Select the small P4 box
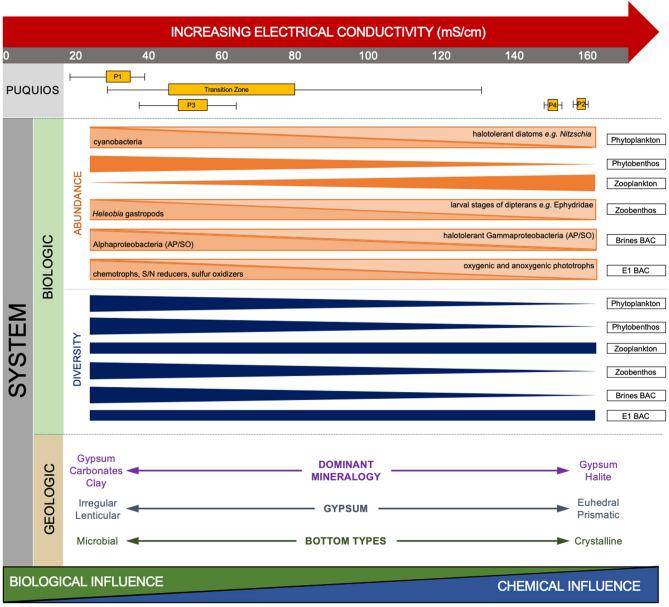 point(552,104)
